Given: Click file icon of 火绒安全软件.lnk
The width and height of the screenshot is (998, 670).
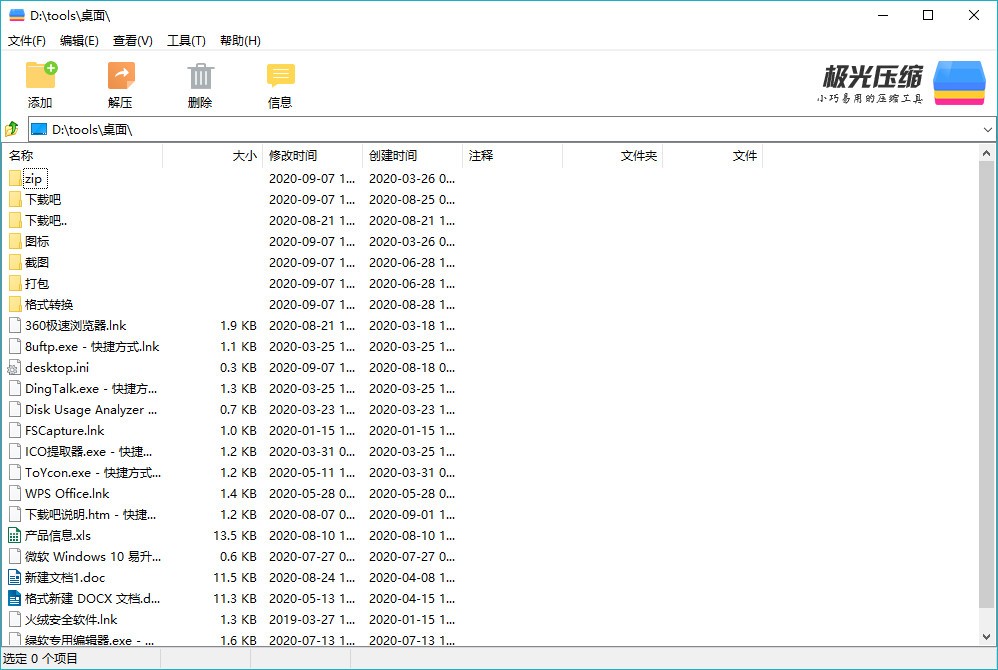Looking at the screenshot, I should 15,619.
